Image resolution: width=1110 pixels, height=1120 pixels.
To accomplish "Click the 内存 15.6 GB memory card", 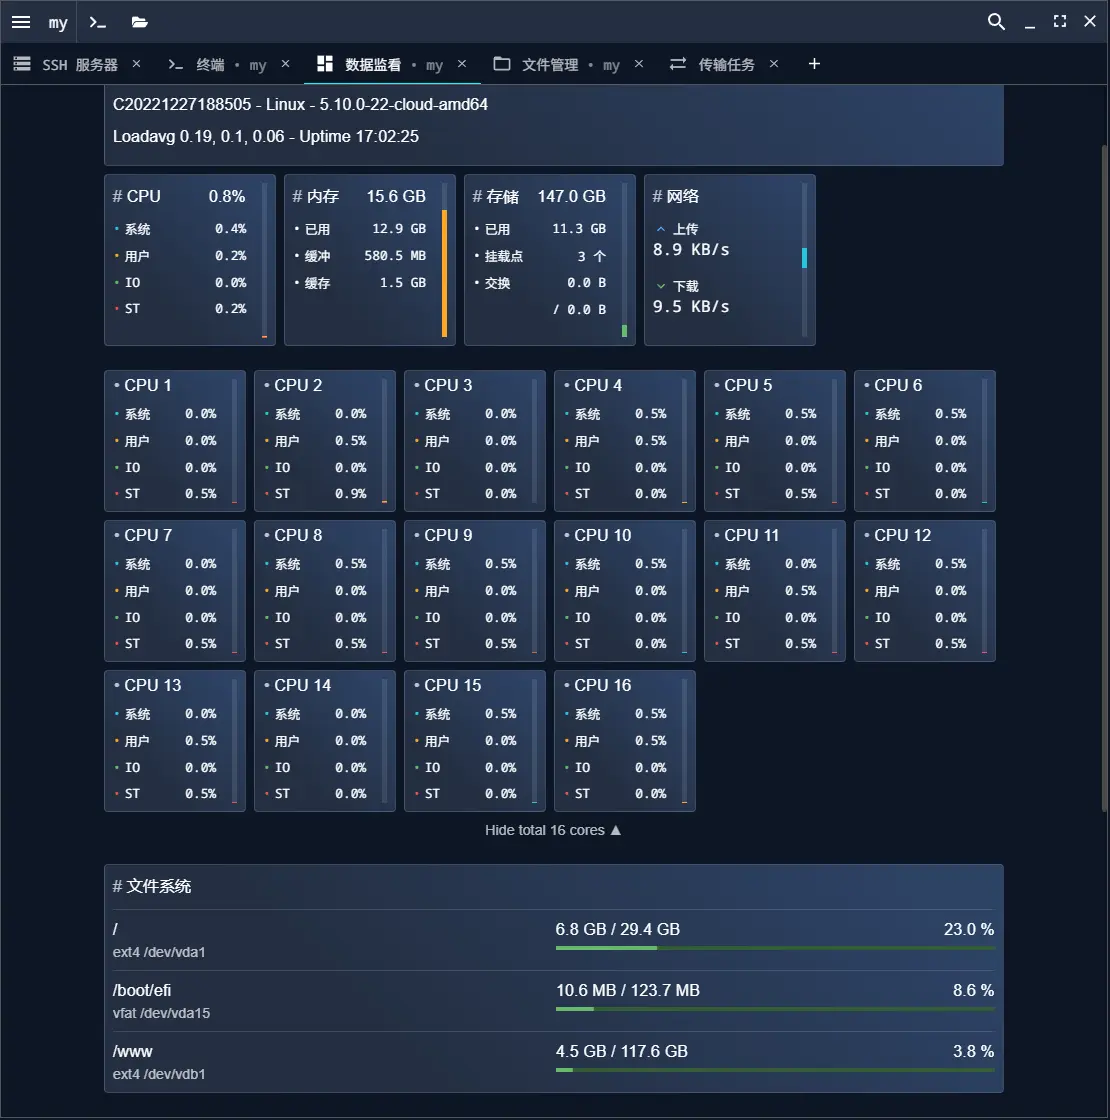I will point(370,260).
